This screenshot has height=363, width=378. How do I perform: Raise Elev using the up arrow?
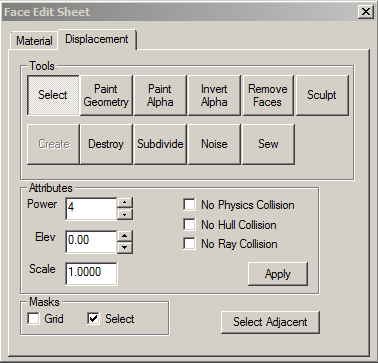[125, 236]
